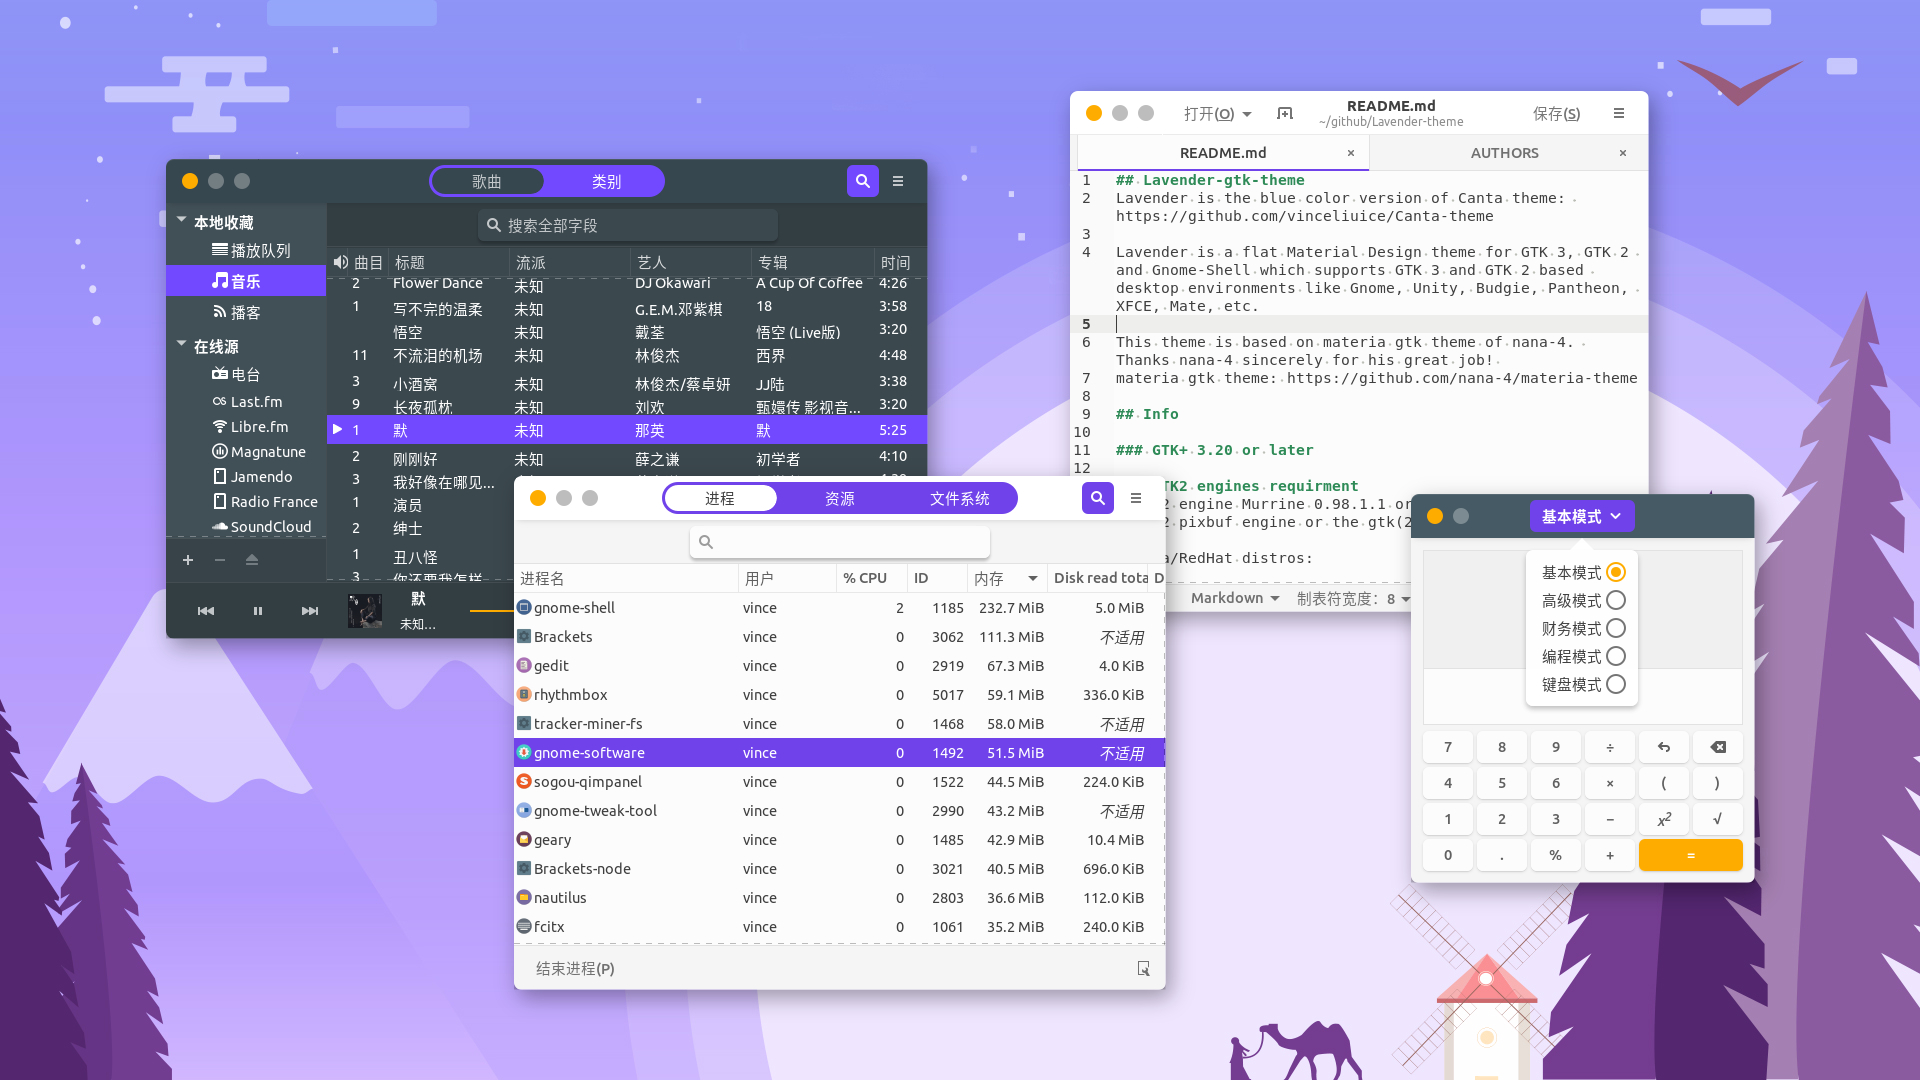This screenshot has height=1080, width=1920.
Task: Open the System Monitor hamburger menu
Action: (x=1136, y=498)
